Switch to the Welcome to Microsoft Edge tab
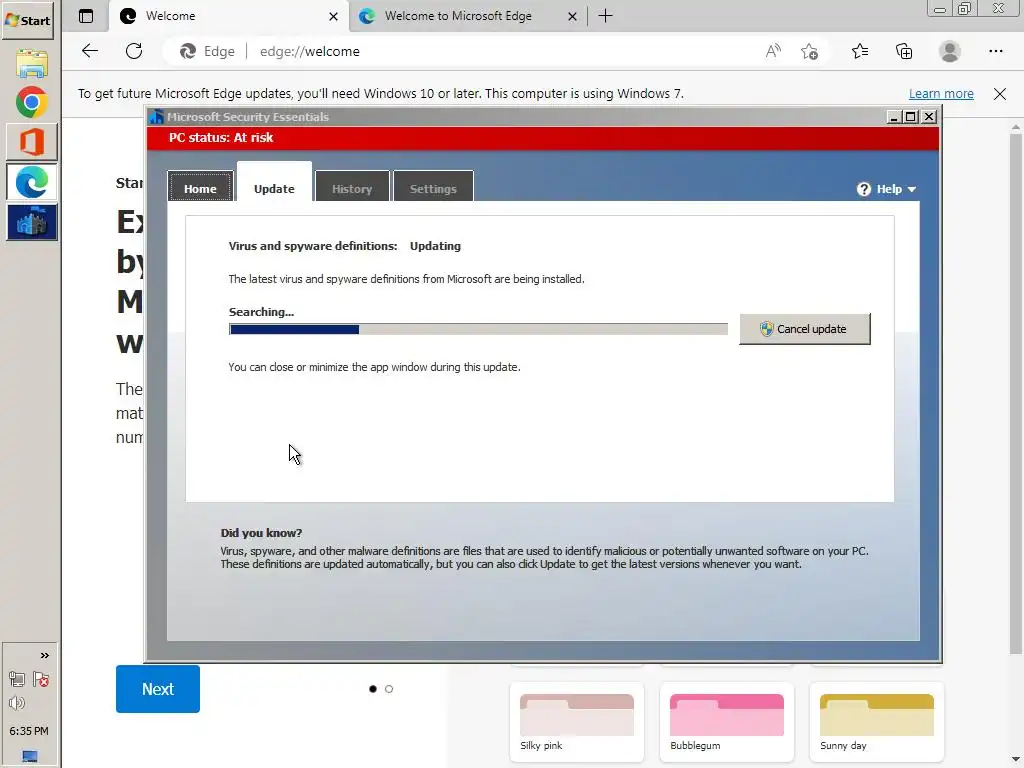The width and height of the screenshot is (1024, 768). [x=467, y=16]
